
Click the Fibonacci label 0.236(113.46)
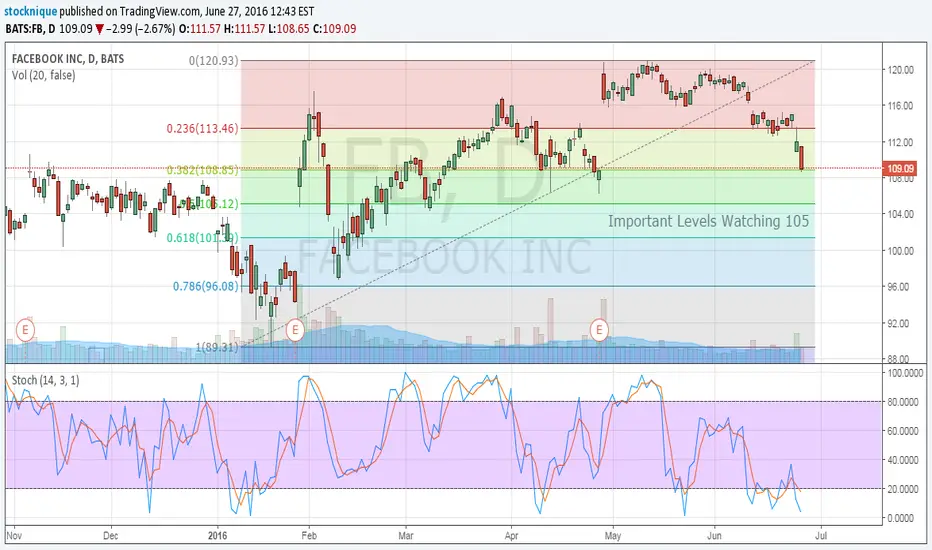pyautogui.click(x=202, y=128)
